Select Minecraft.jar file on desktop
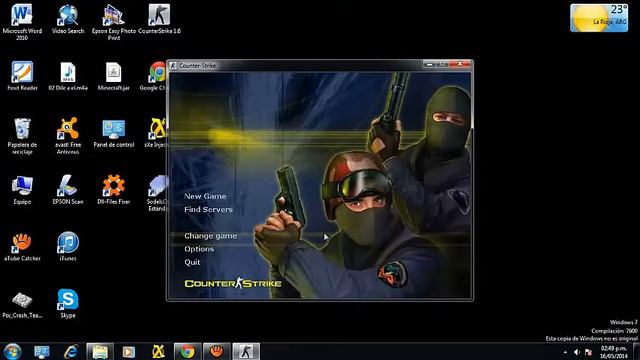This screenshot has height=360, width=640. point(113,76)
